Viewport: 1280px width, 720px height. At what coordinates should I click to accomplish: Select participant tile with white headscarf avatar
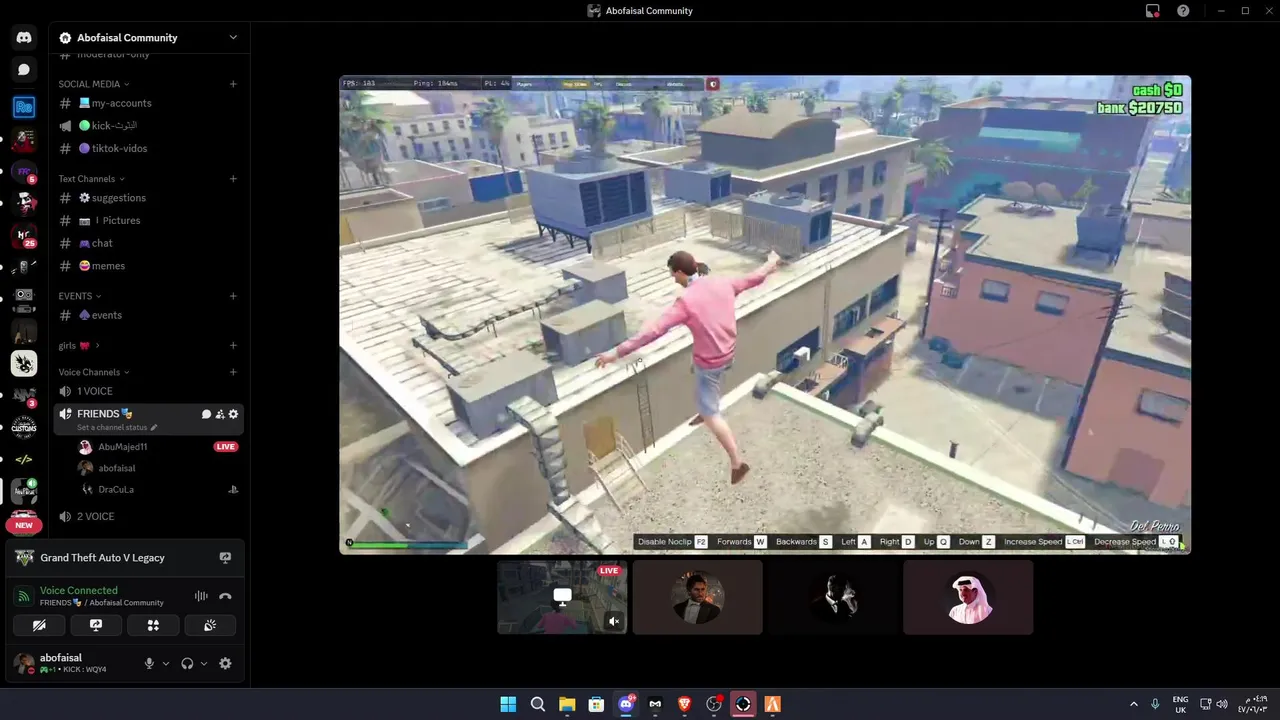click(968, 597)
